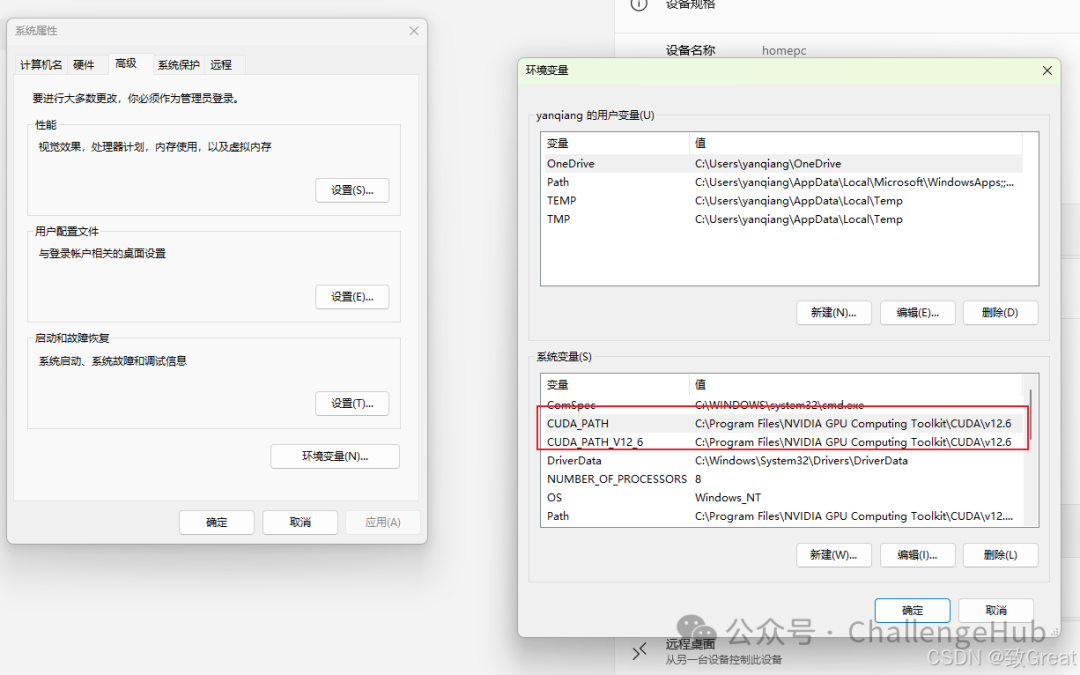1080x675 pixels.
Task: Create a new user variable with 新建(N)...
Action: (833, 313)
